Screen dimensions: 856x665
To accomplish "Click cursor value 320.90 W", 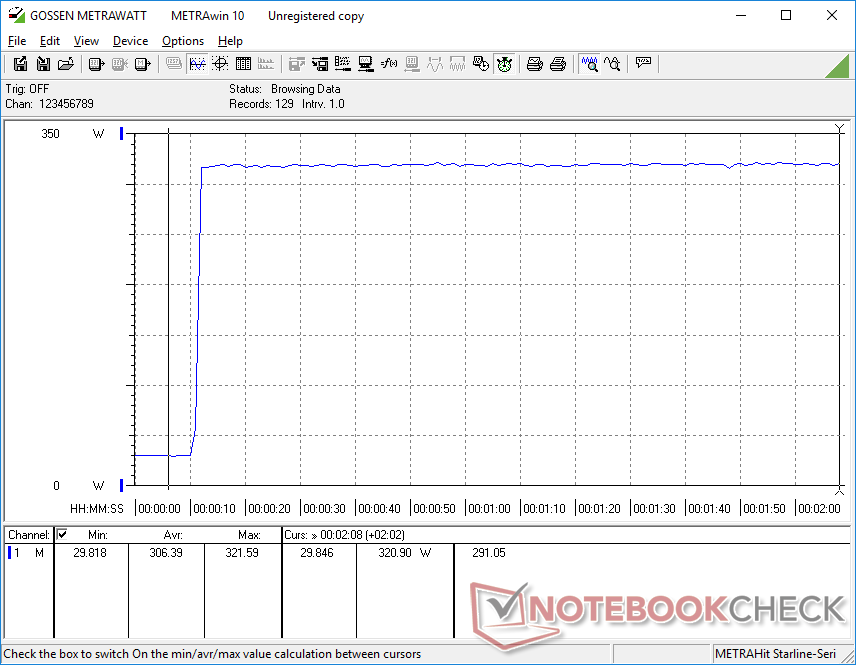I will point(405,553).
